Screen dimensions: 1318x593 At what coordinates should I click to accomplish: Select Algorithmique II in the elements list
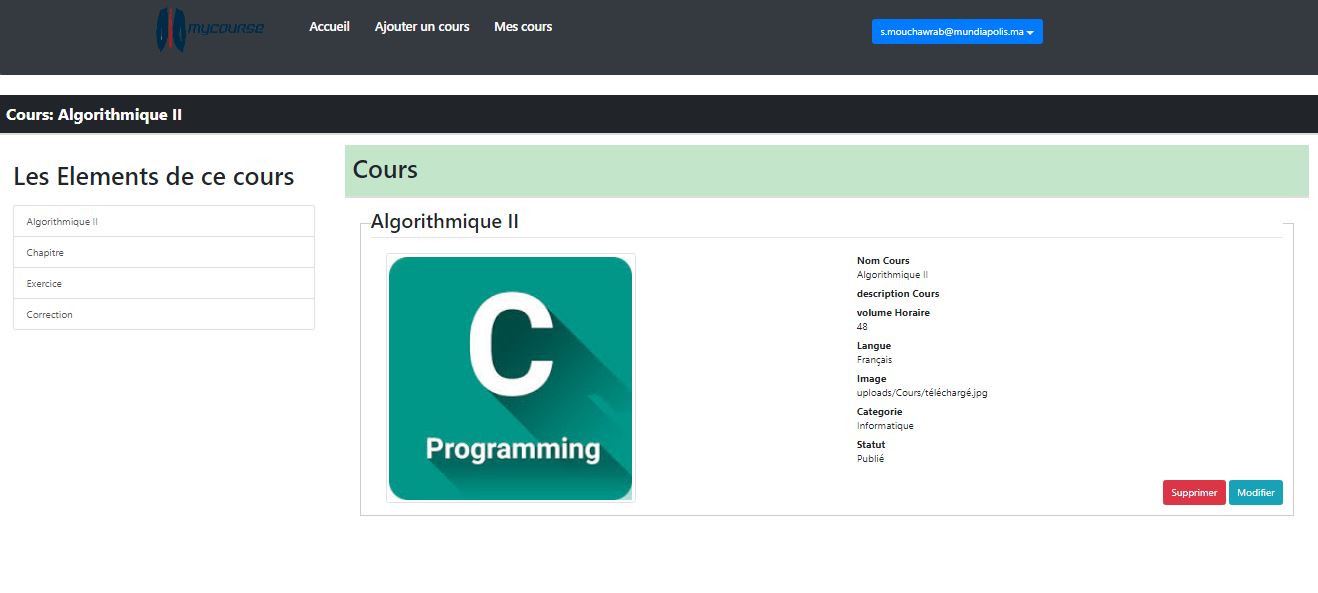pos(164,222)
